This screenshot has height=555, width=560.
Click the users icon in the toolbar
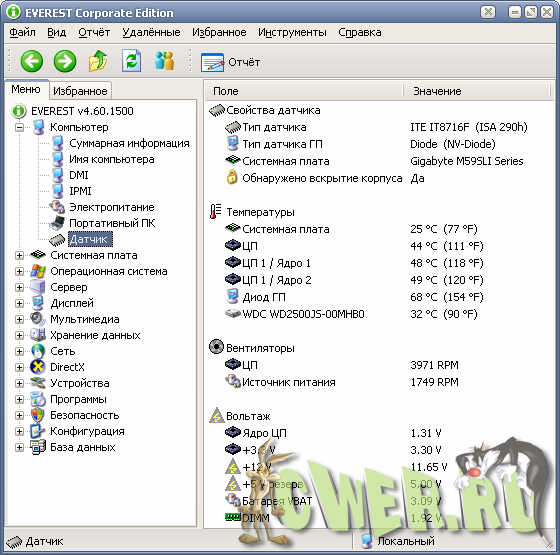pos(165,61)
